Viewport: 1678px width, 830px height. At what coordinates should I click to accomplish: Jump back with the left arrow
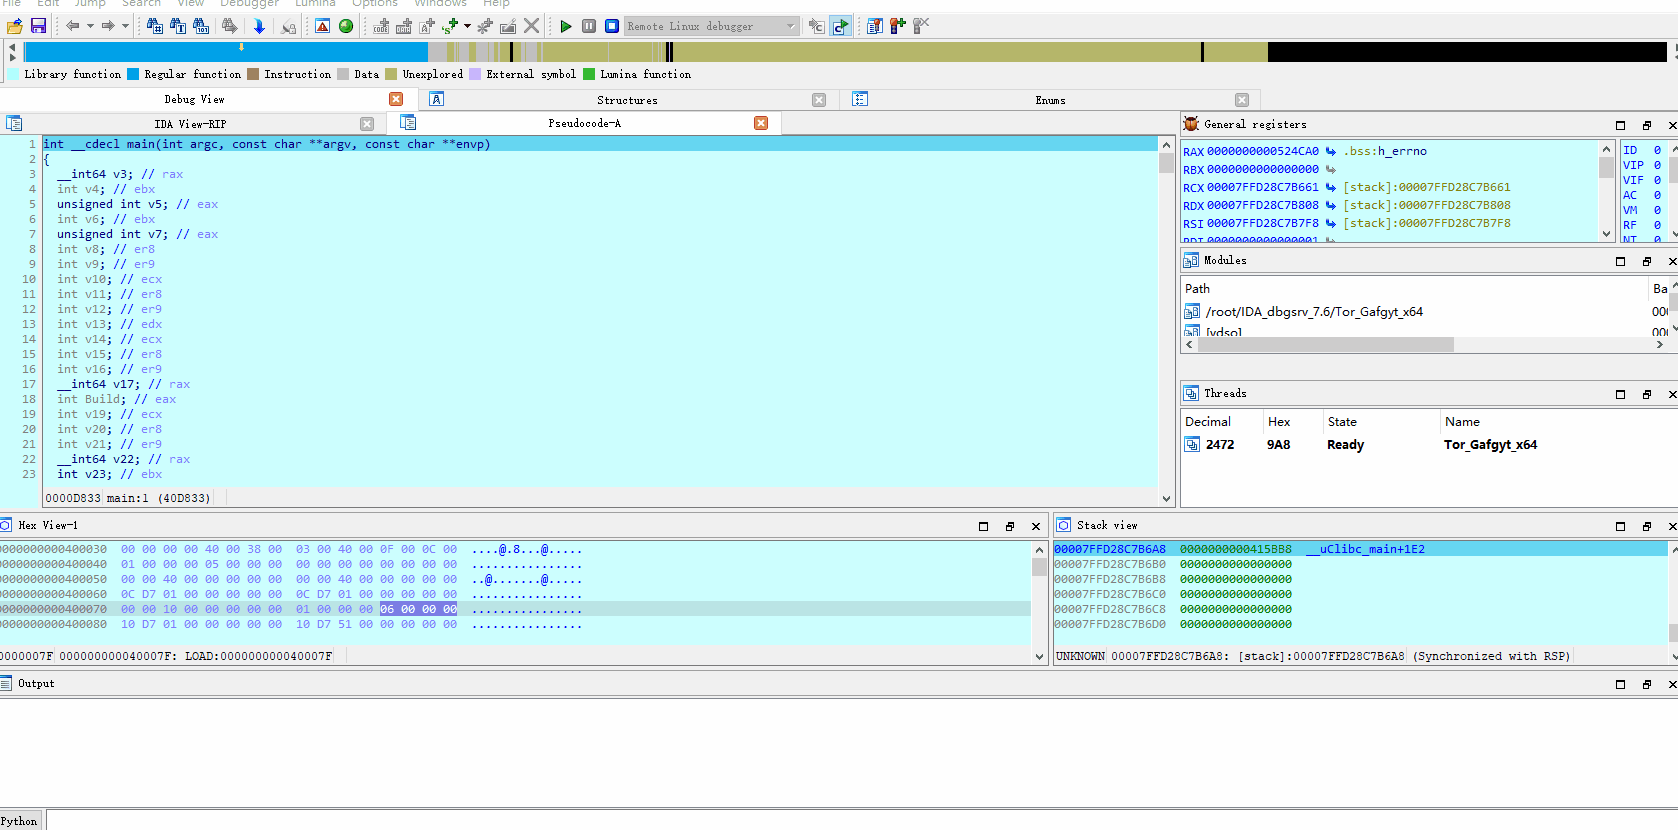point(73,26)
